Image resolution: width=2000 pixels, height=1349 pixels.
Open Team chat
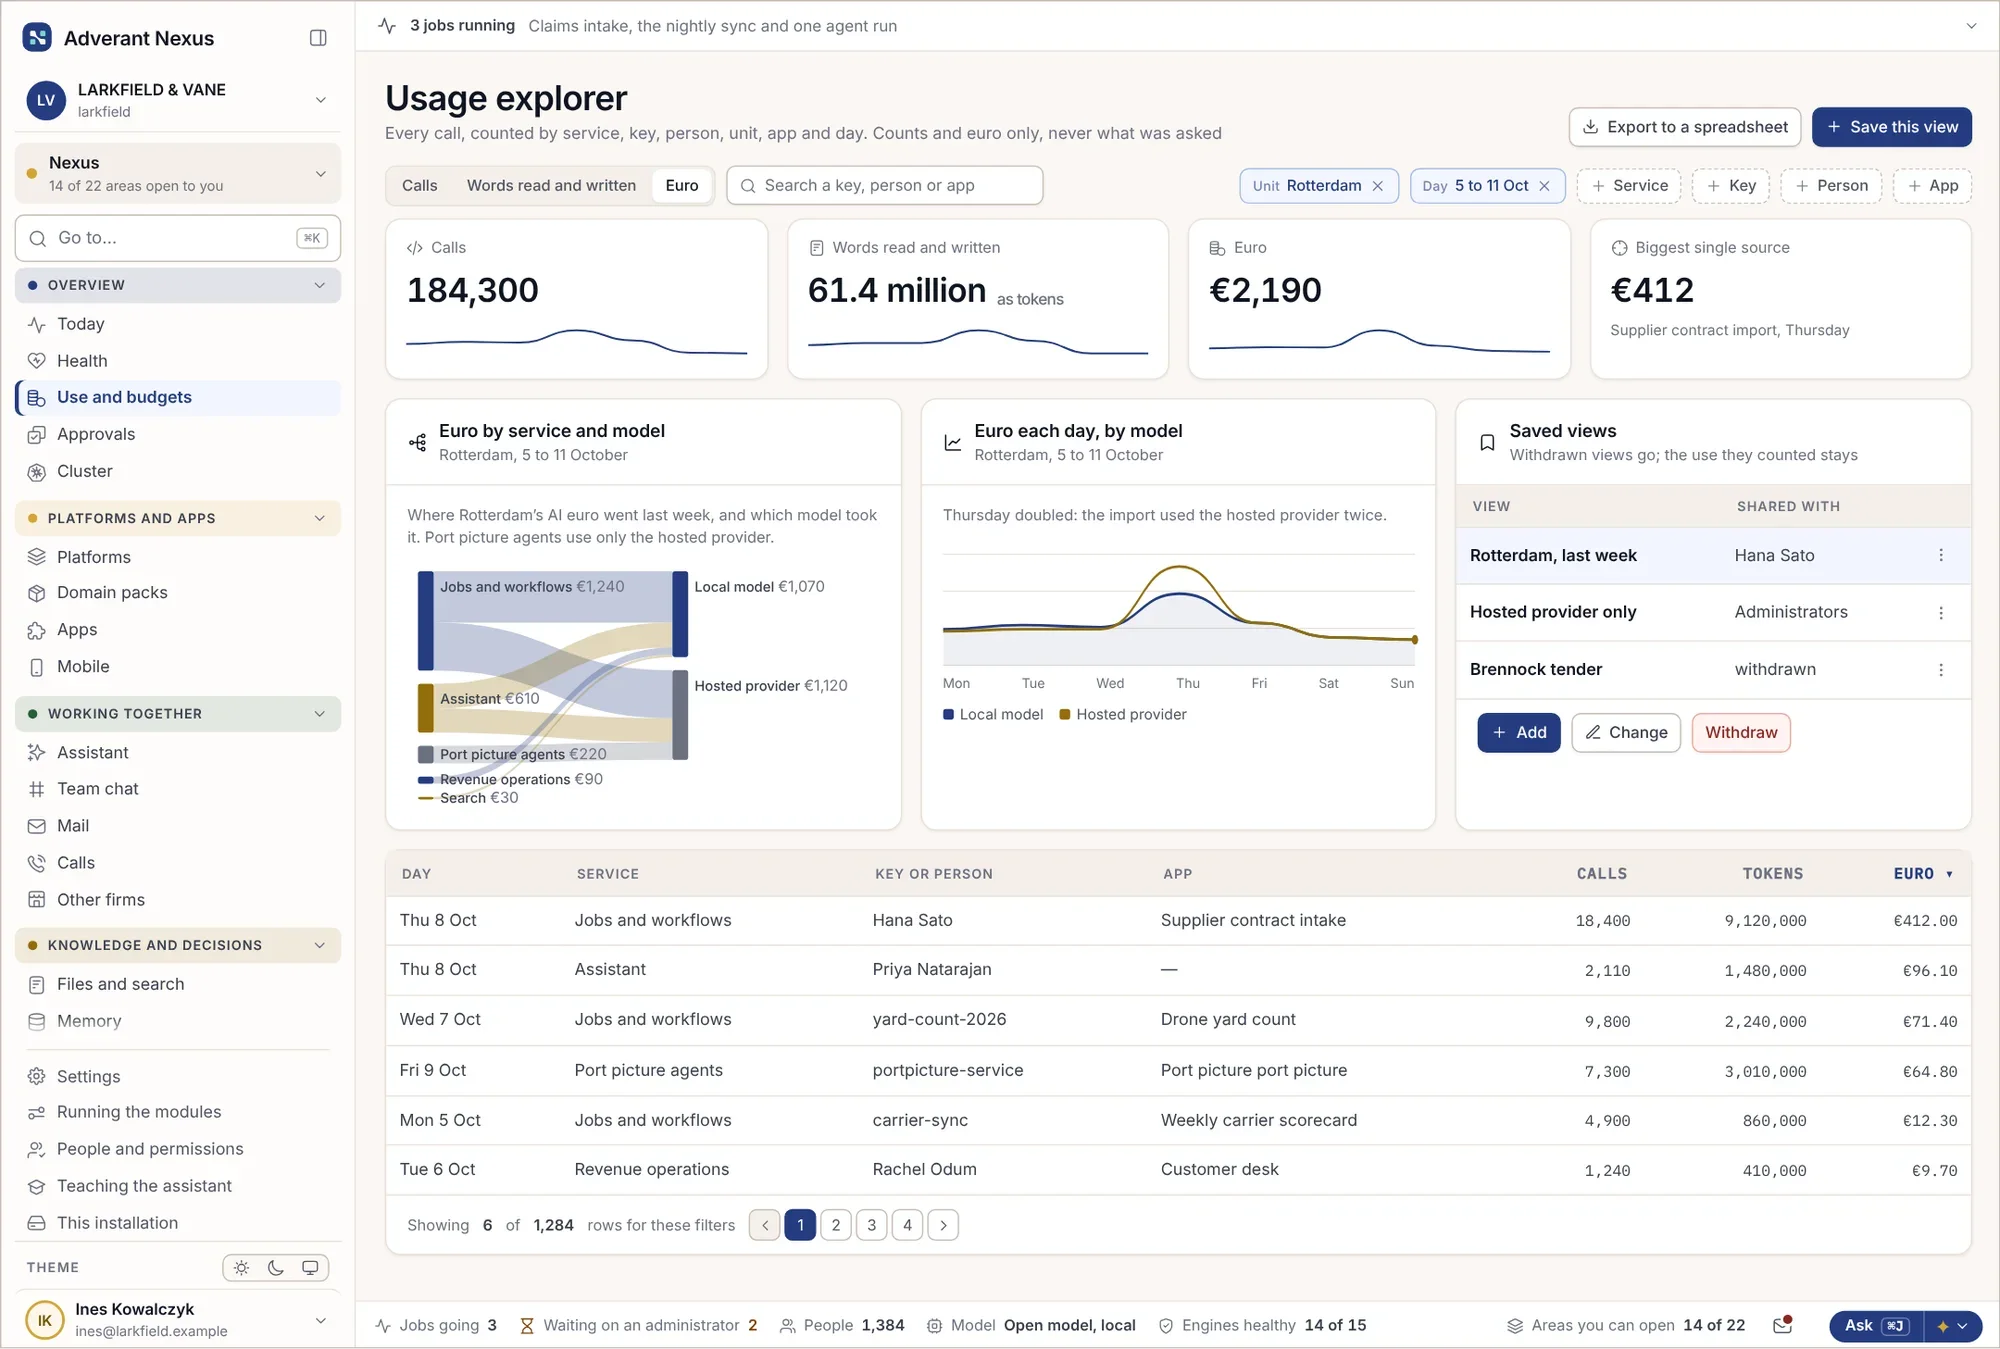click(x=178, y=789)
